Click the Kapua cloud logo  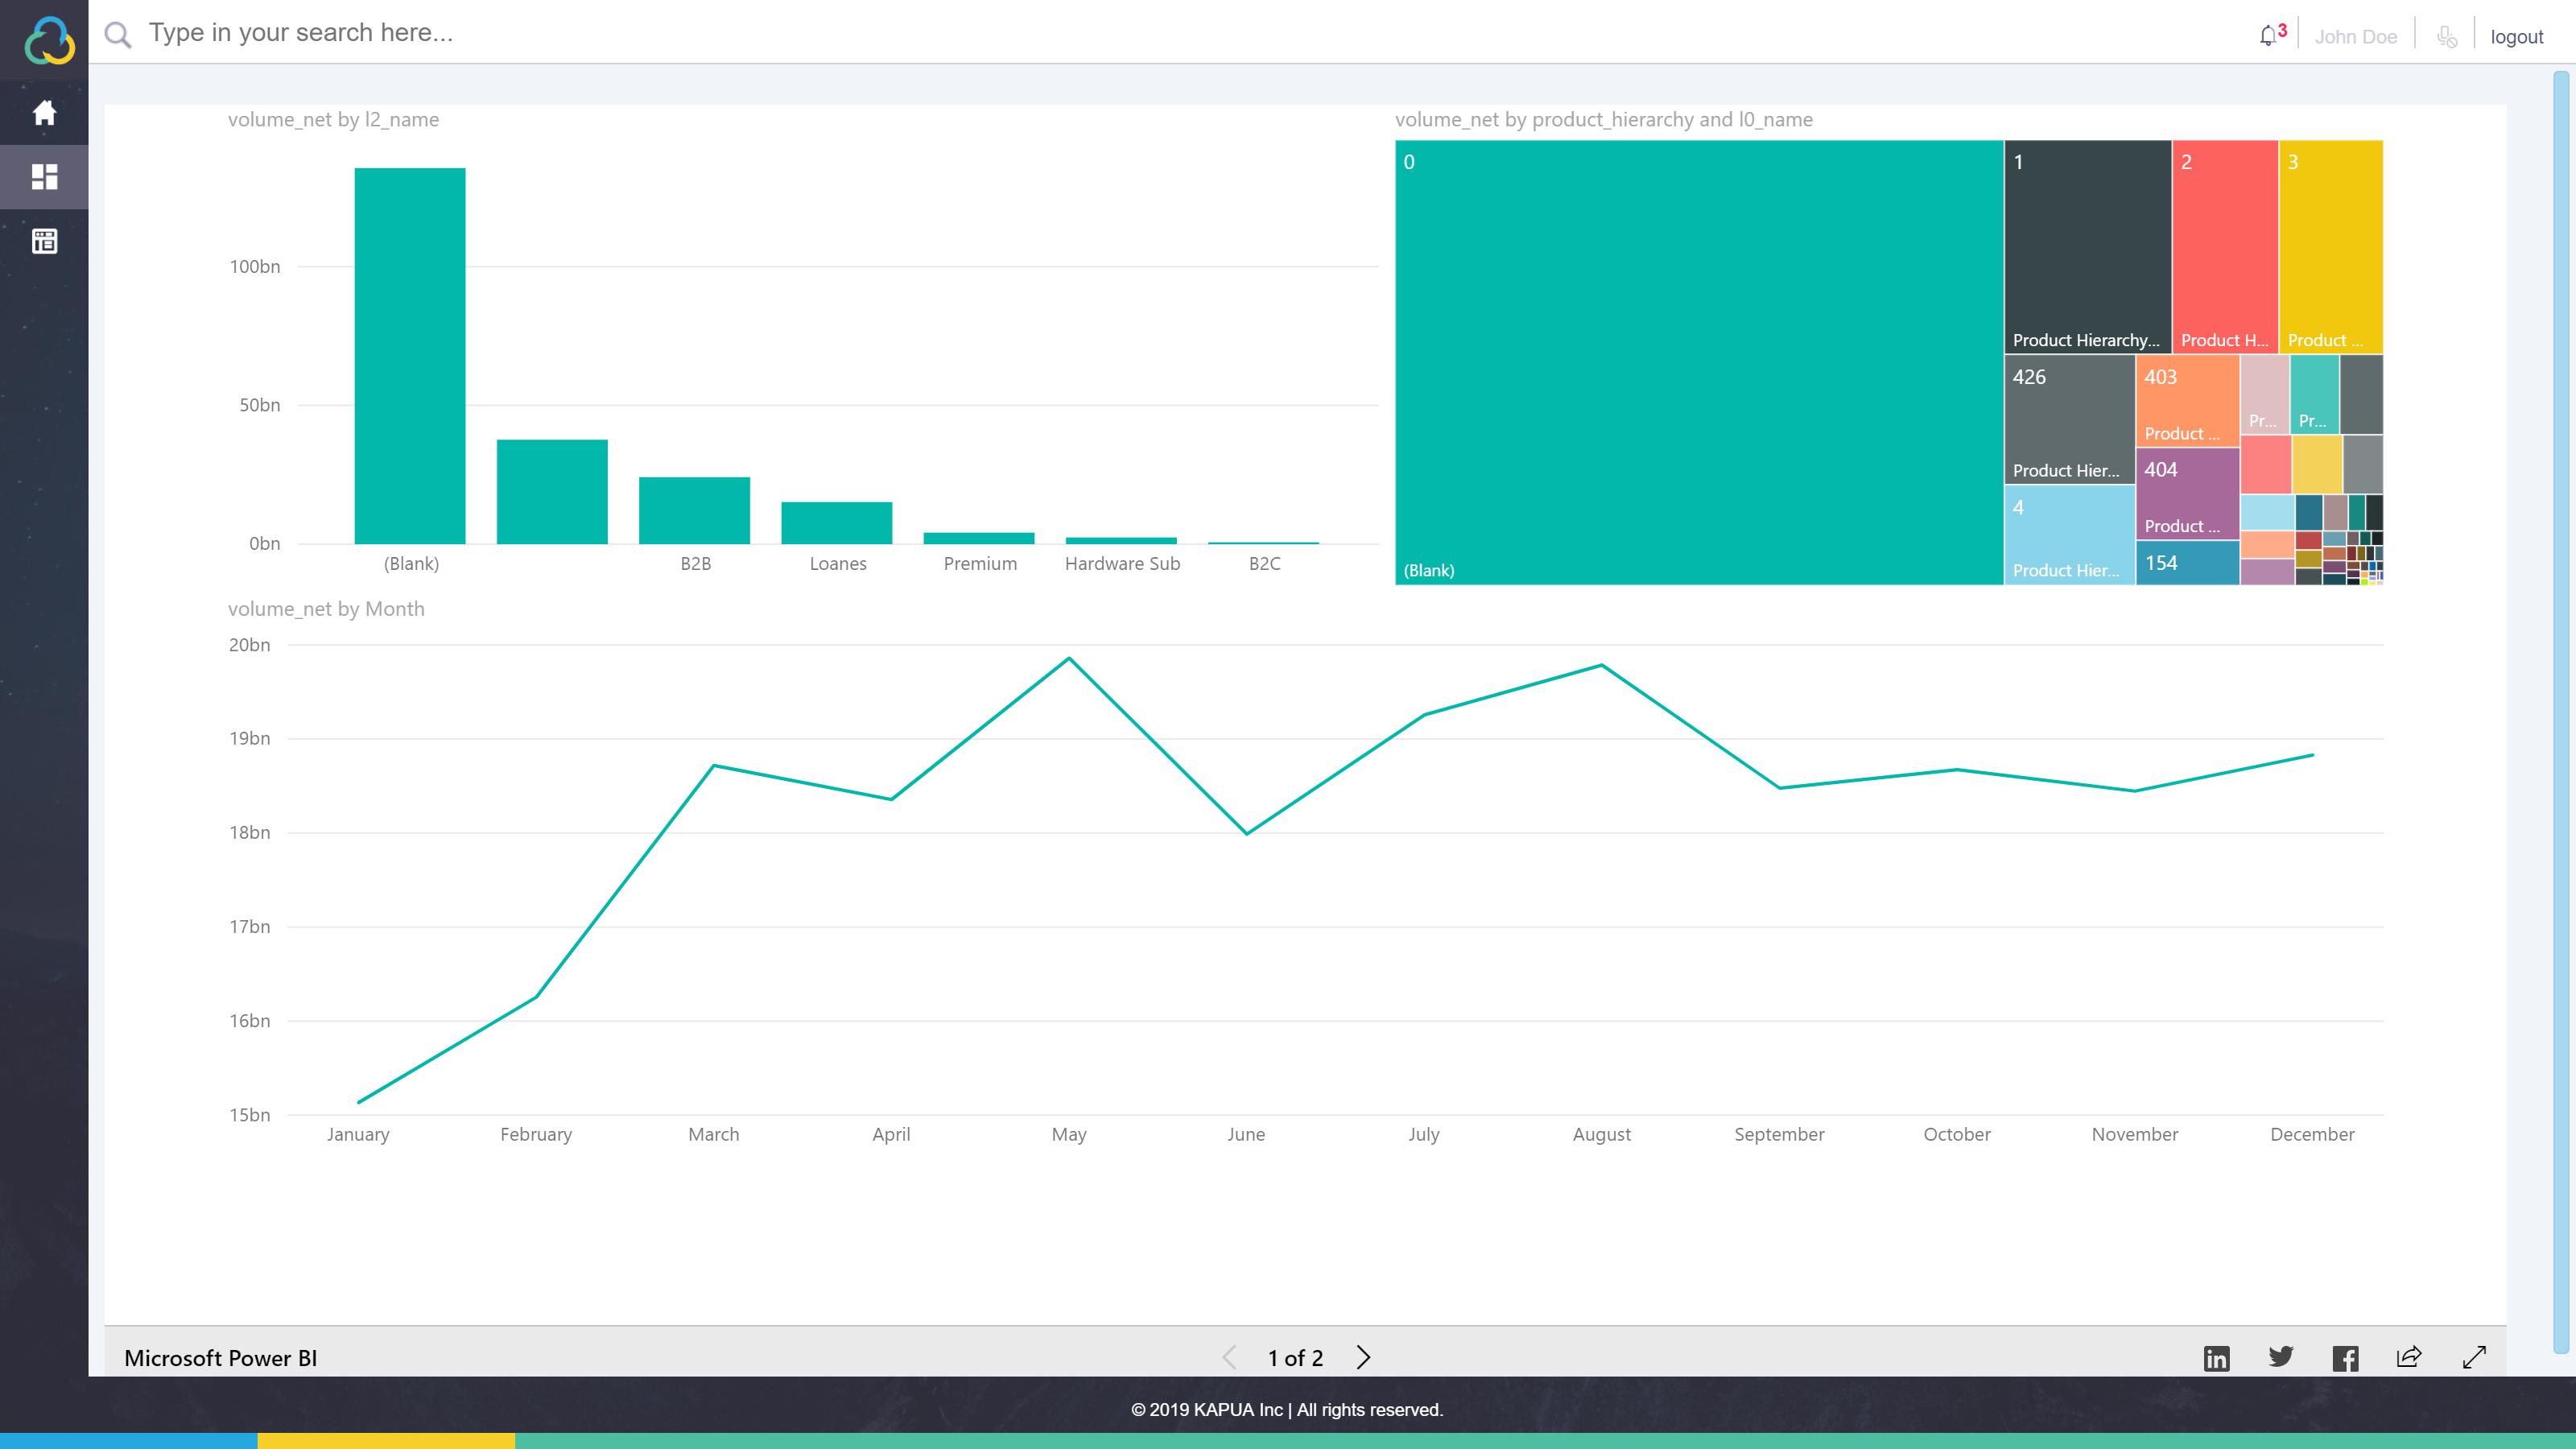pyautogui.click(x=48, y=40)
